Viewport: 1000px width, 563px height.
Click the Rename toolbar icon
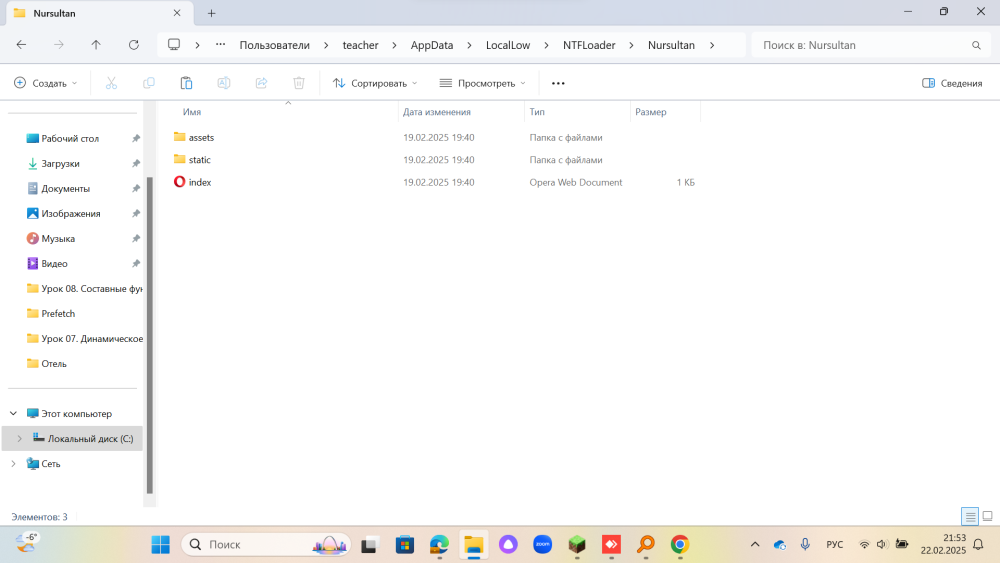point(224,83)
